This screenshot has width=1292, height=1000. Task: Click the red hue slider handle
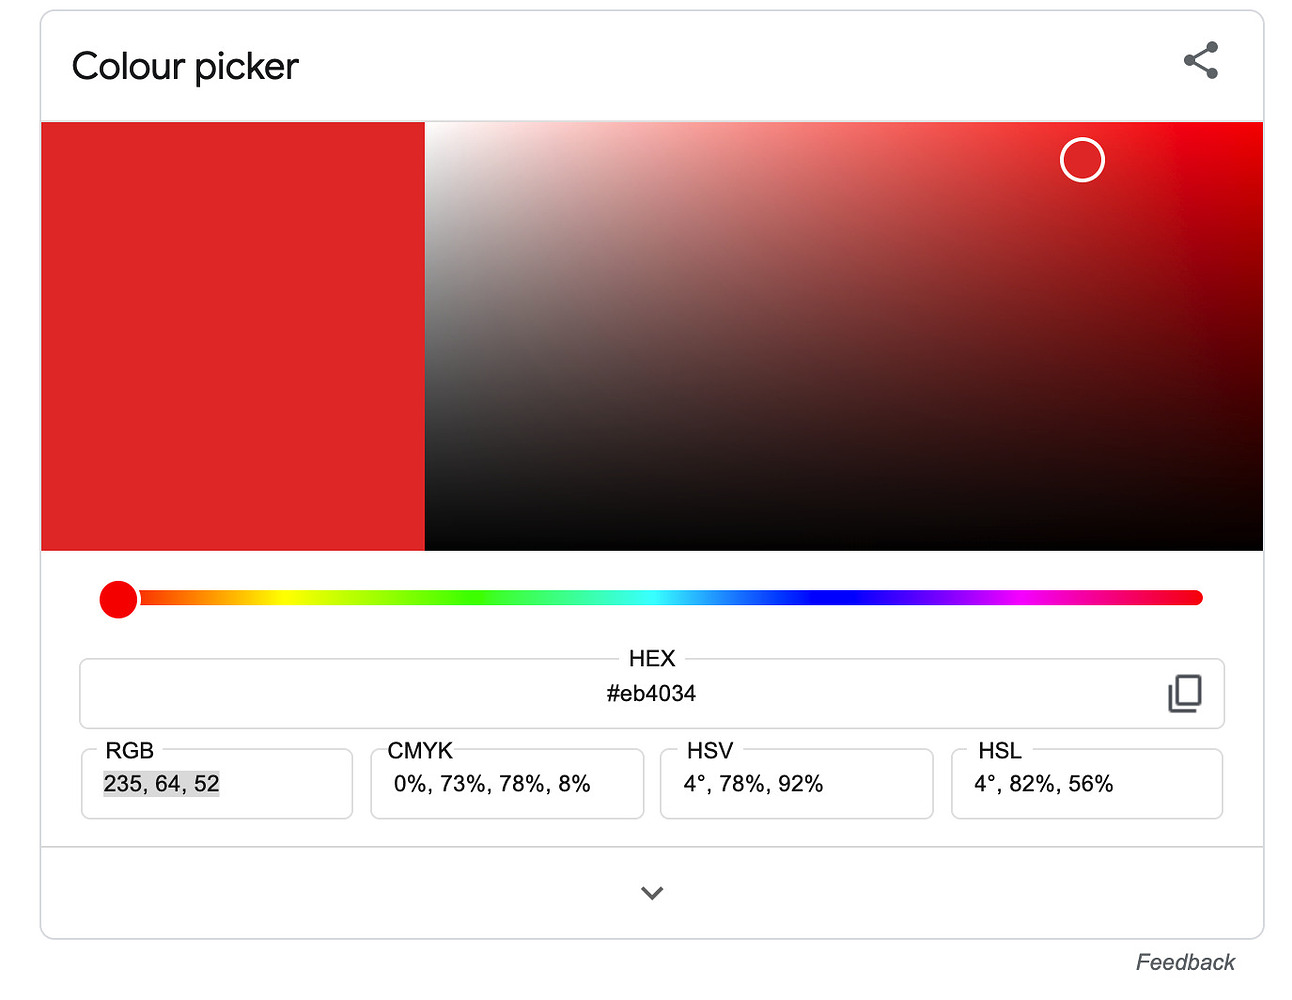click(117, 598)
